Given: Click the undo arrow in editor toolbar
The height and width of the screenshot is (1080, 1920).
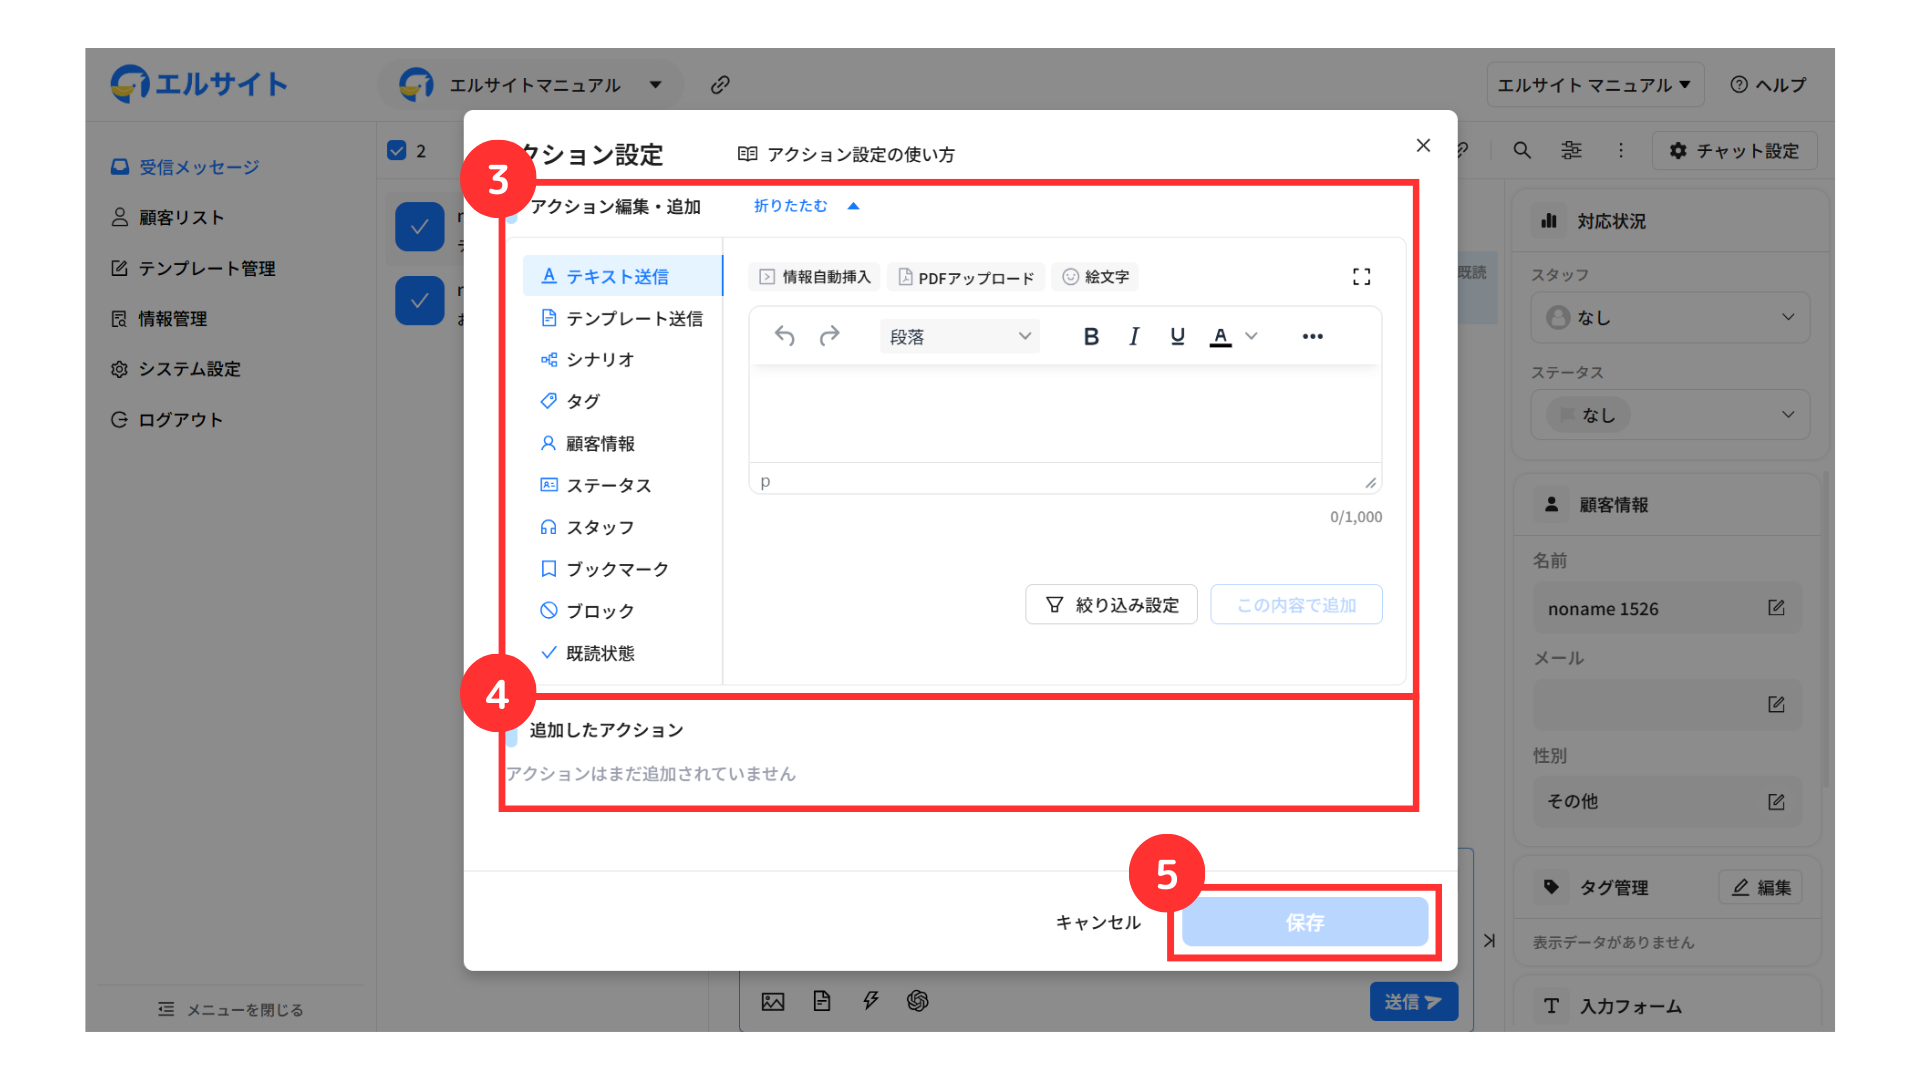Looking at the screenshot, I should (x=784, y=337).
